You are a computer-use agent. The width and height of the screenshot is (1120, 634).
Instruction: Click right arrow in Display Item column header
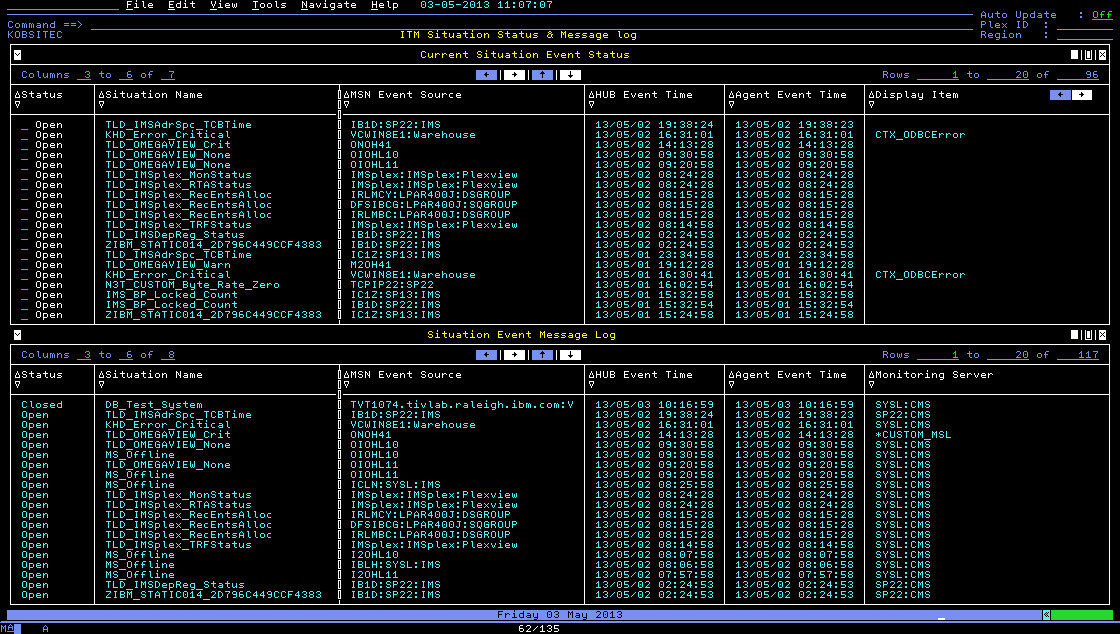click(x=1081, y=95)
